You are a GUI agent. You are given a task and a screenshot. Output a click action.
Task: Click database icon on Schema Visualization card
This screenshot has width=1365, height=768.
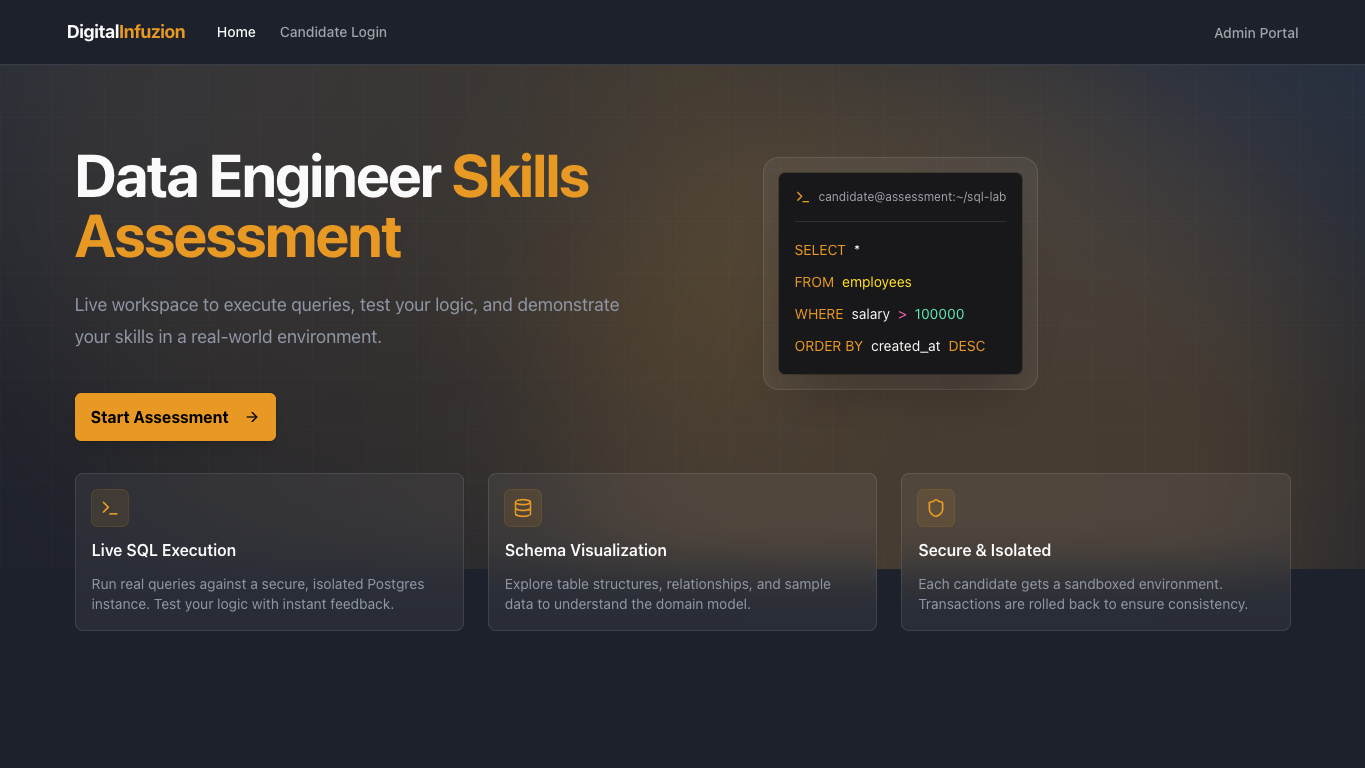(x=523, y=508)
